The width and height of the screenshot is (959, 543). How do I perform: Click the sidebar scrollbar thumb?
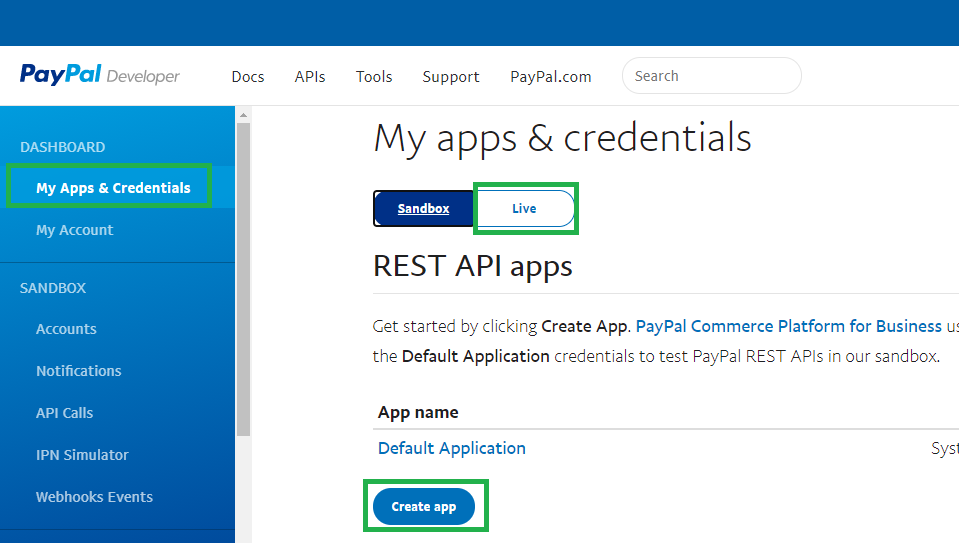(243, 279)
